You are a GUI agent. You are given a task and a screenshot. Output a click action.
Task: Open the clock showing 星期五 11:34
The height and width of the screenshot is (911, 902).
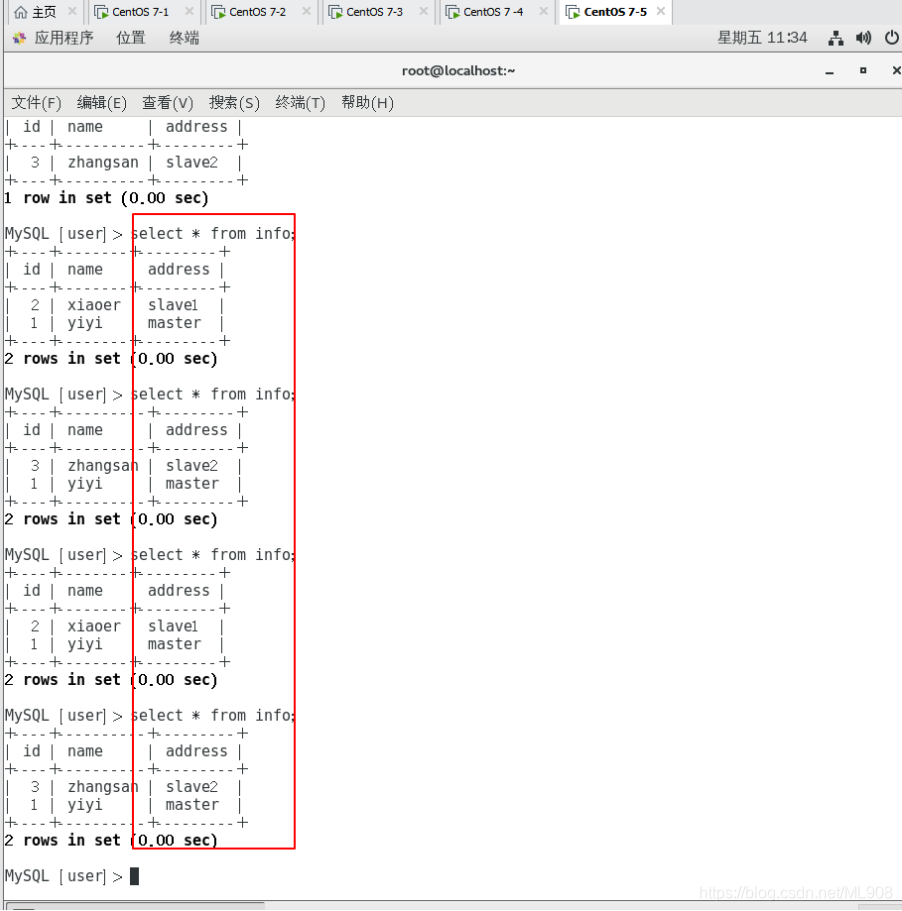(762, 38)
